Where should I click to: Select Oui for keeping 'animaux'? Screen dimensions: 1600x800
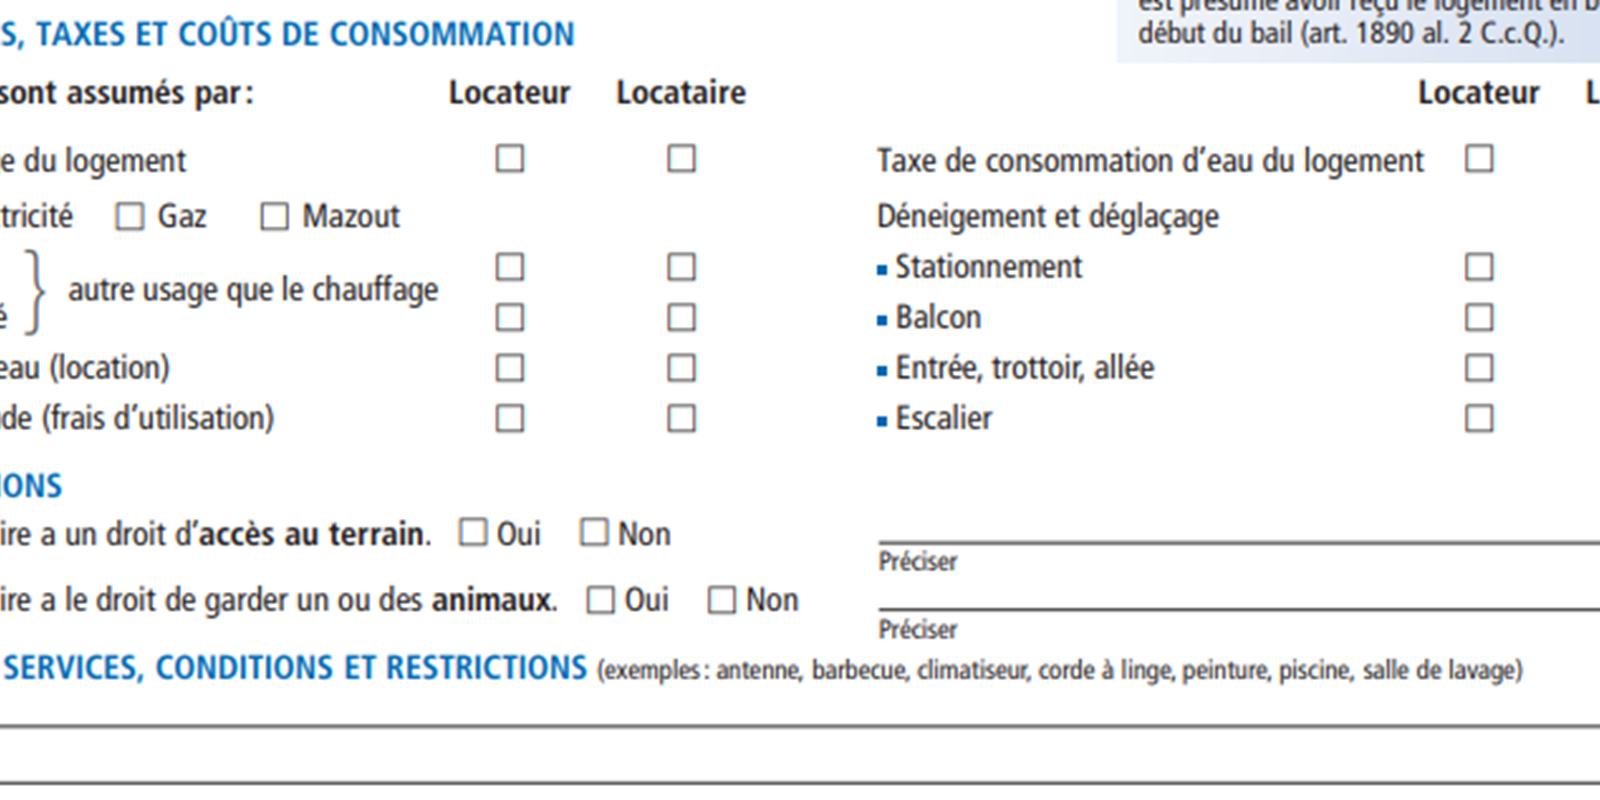pos(600,600)
